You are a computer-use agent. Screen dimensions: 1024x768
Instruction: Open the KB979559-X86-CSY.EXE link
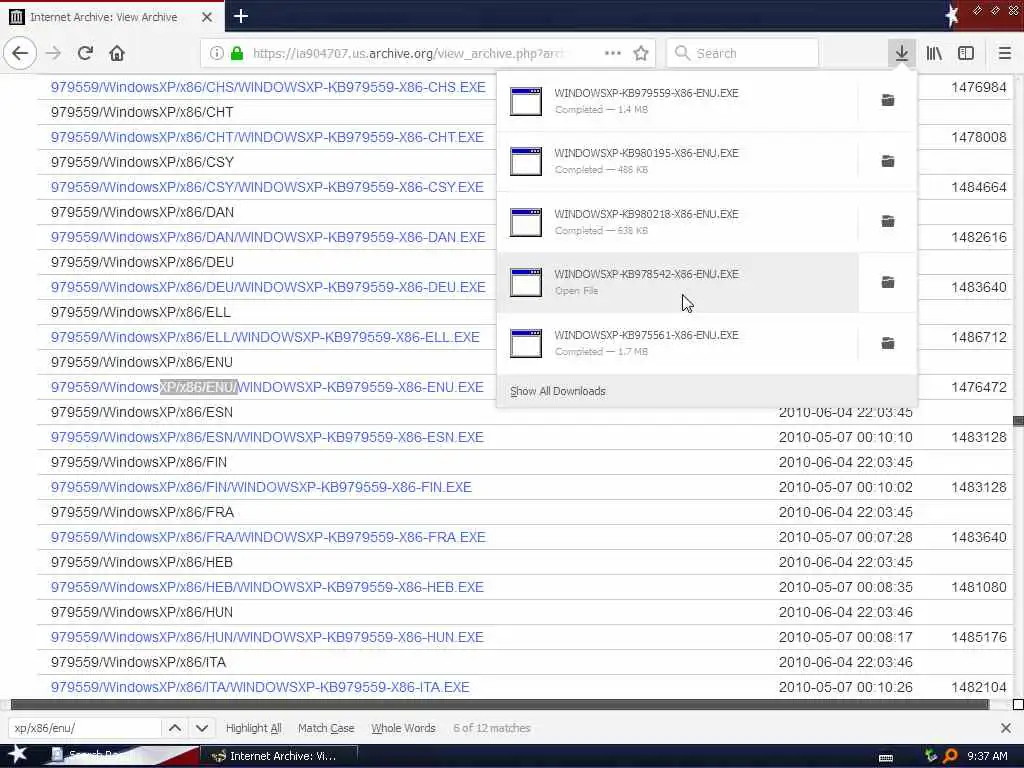coord(267,187)
